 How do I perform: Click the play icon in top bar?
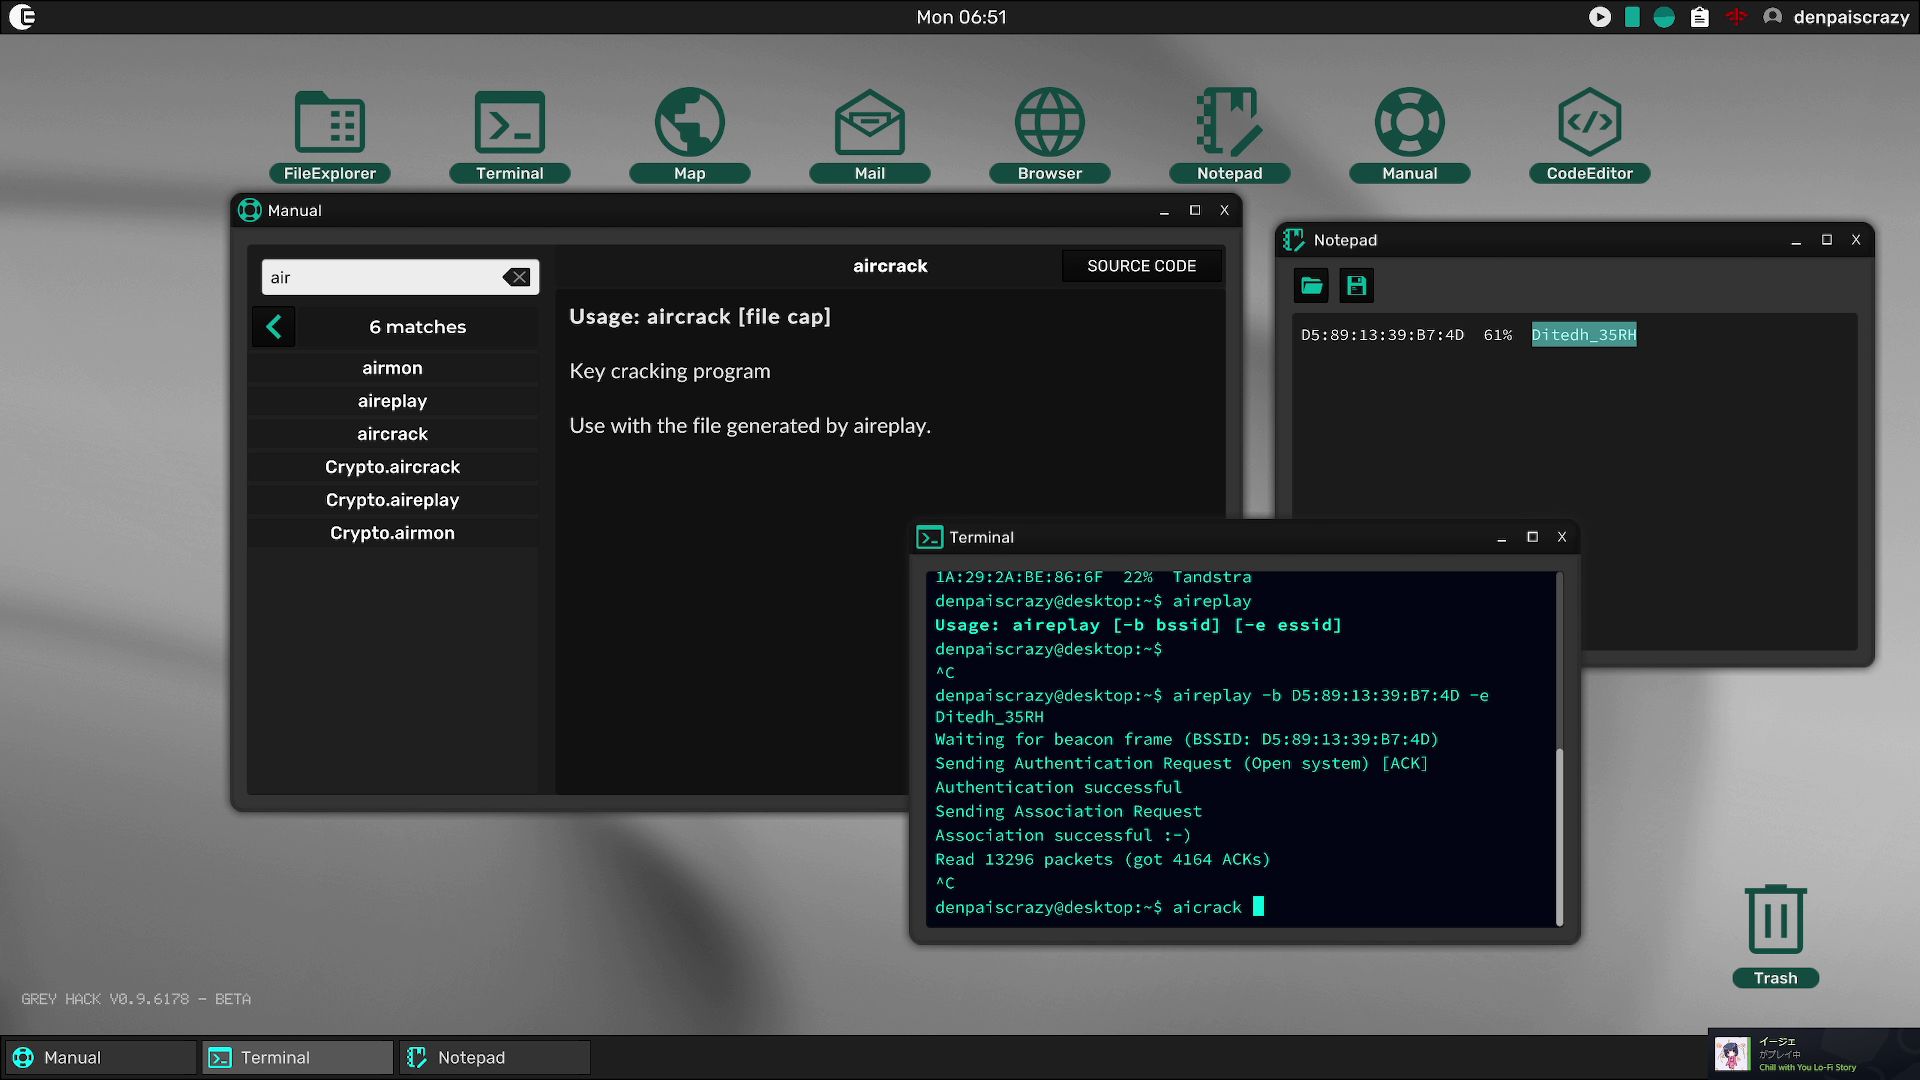coord(1600,17)
